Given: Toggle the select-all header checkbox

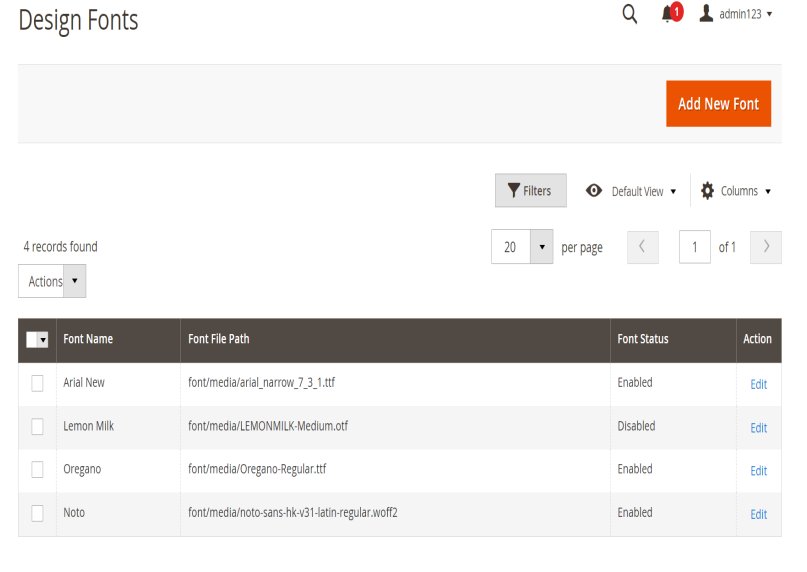Looking at the screenshot, I should [x=33, y=340].
